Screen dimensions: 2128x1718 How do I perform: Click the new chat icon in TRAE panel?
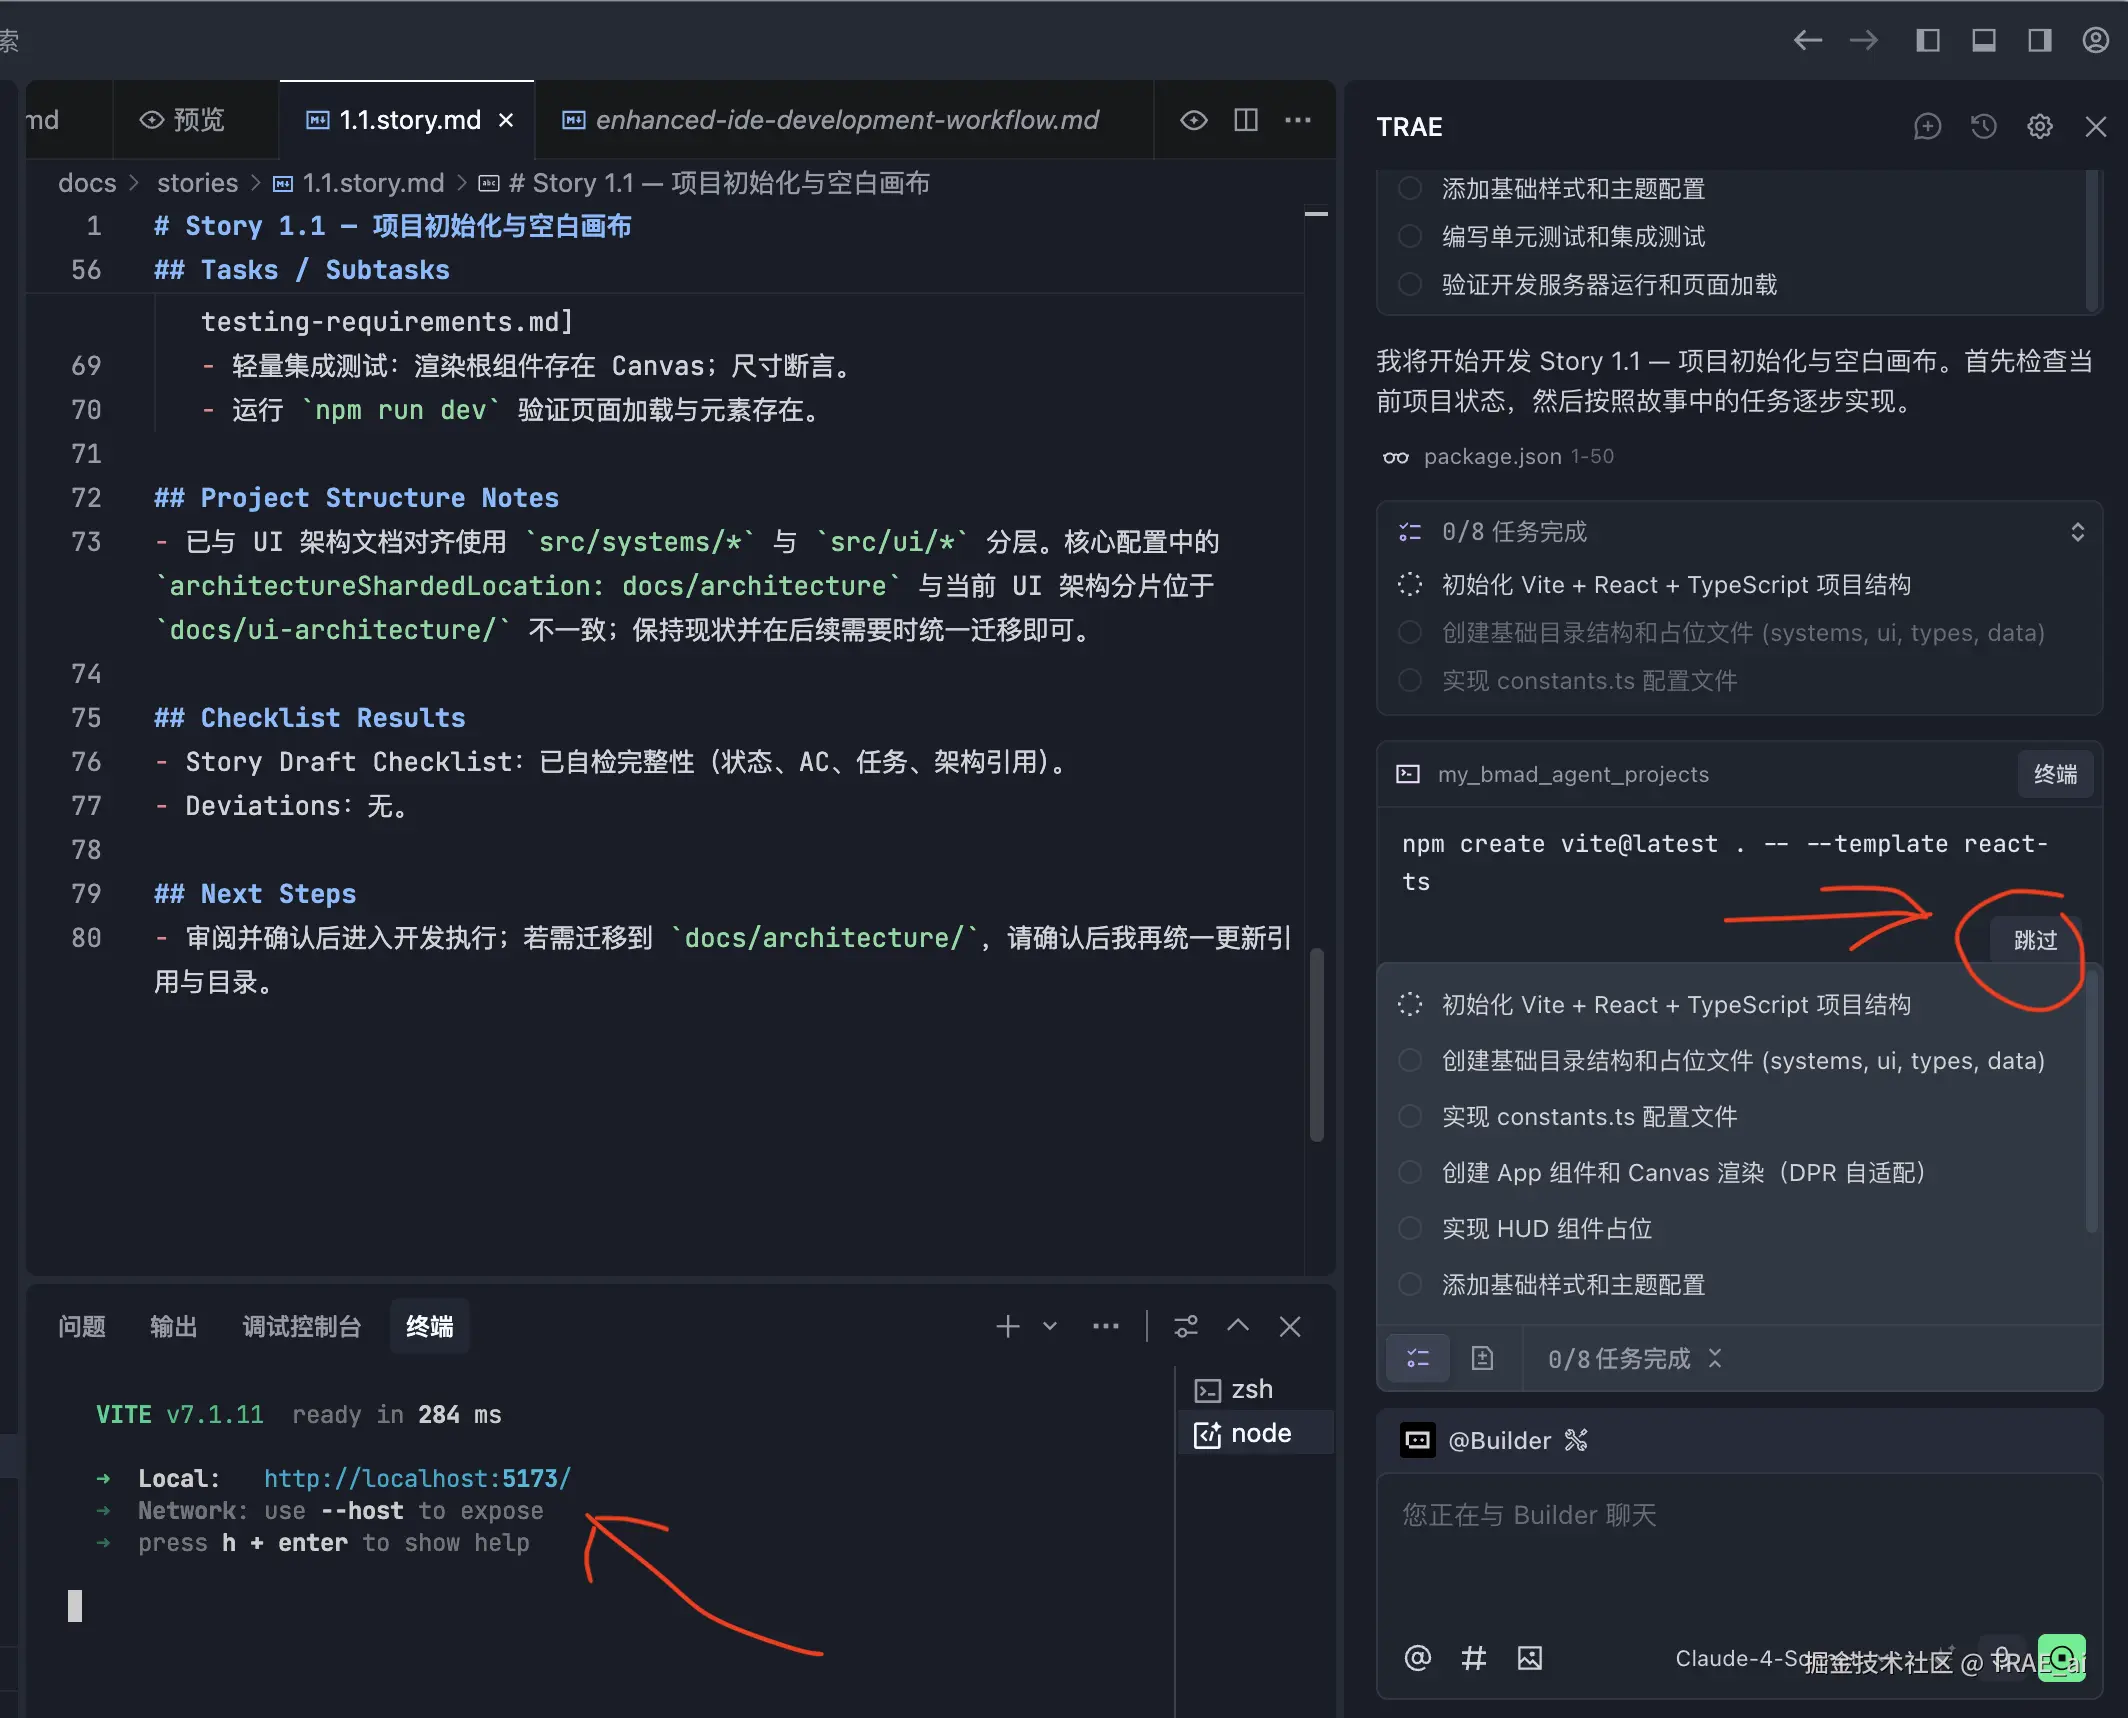point(1927,127)
